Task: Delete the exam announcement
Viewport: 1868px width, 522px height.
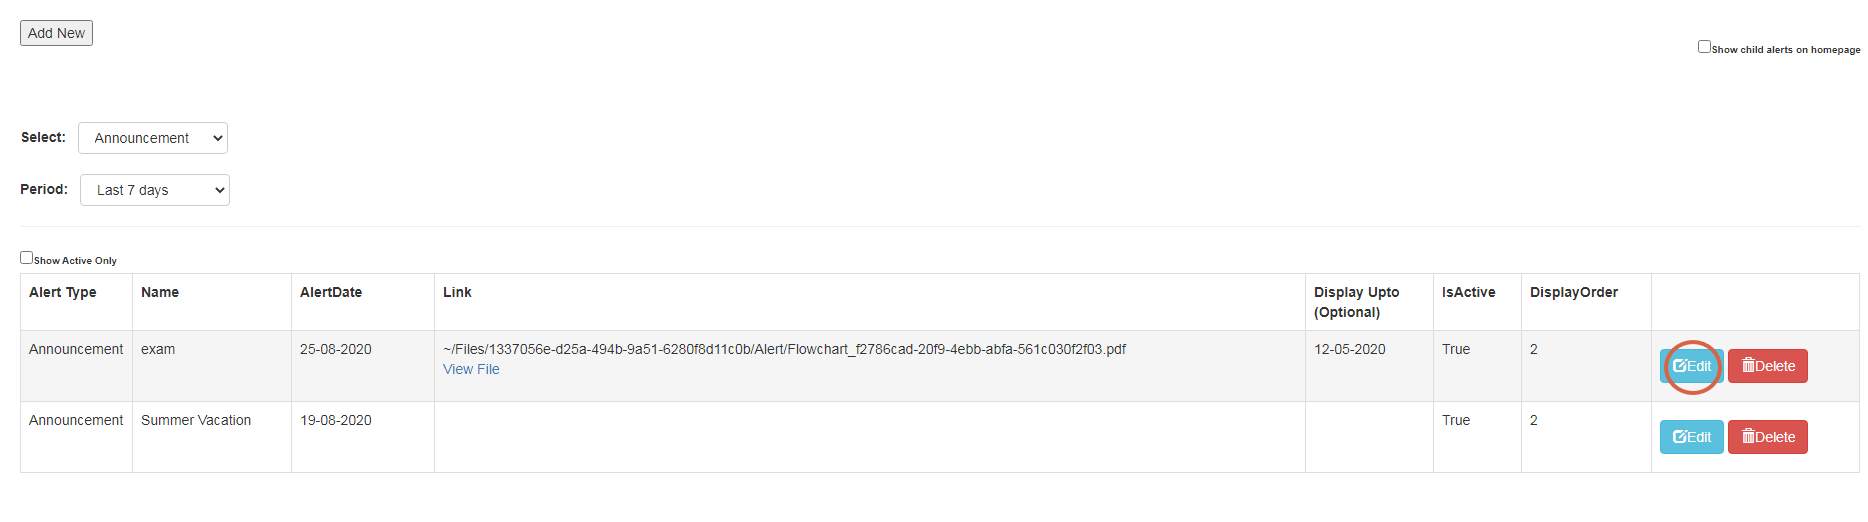Action: point(1767,366)
